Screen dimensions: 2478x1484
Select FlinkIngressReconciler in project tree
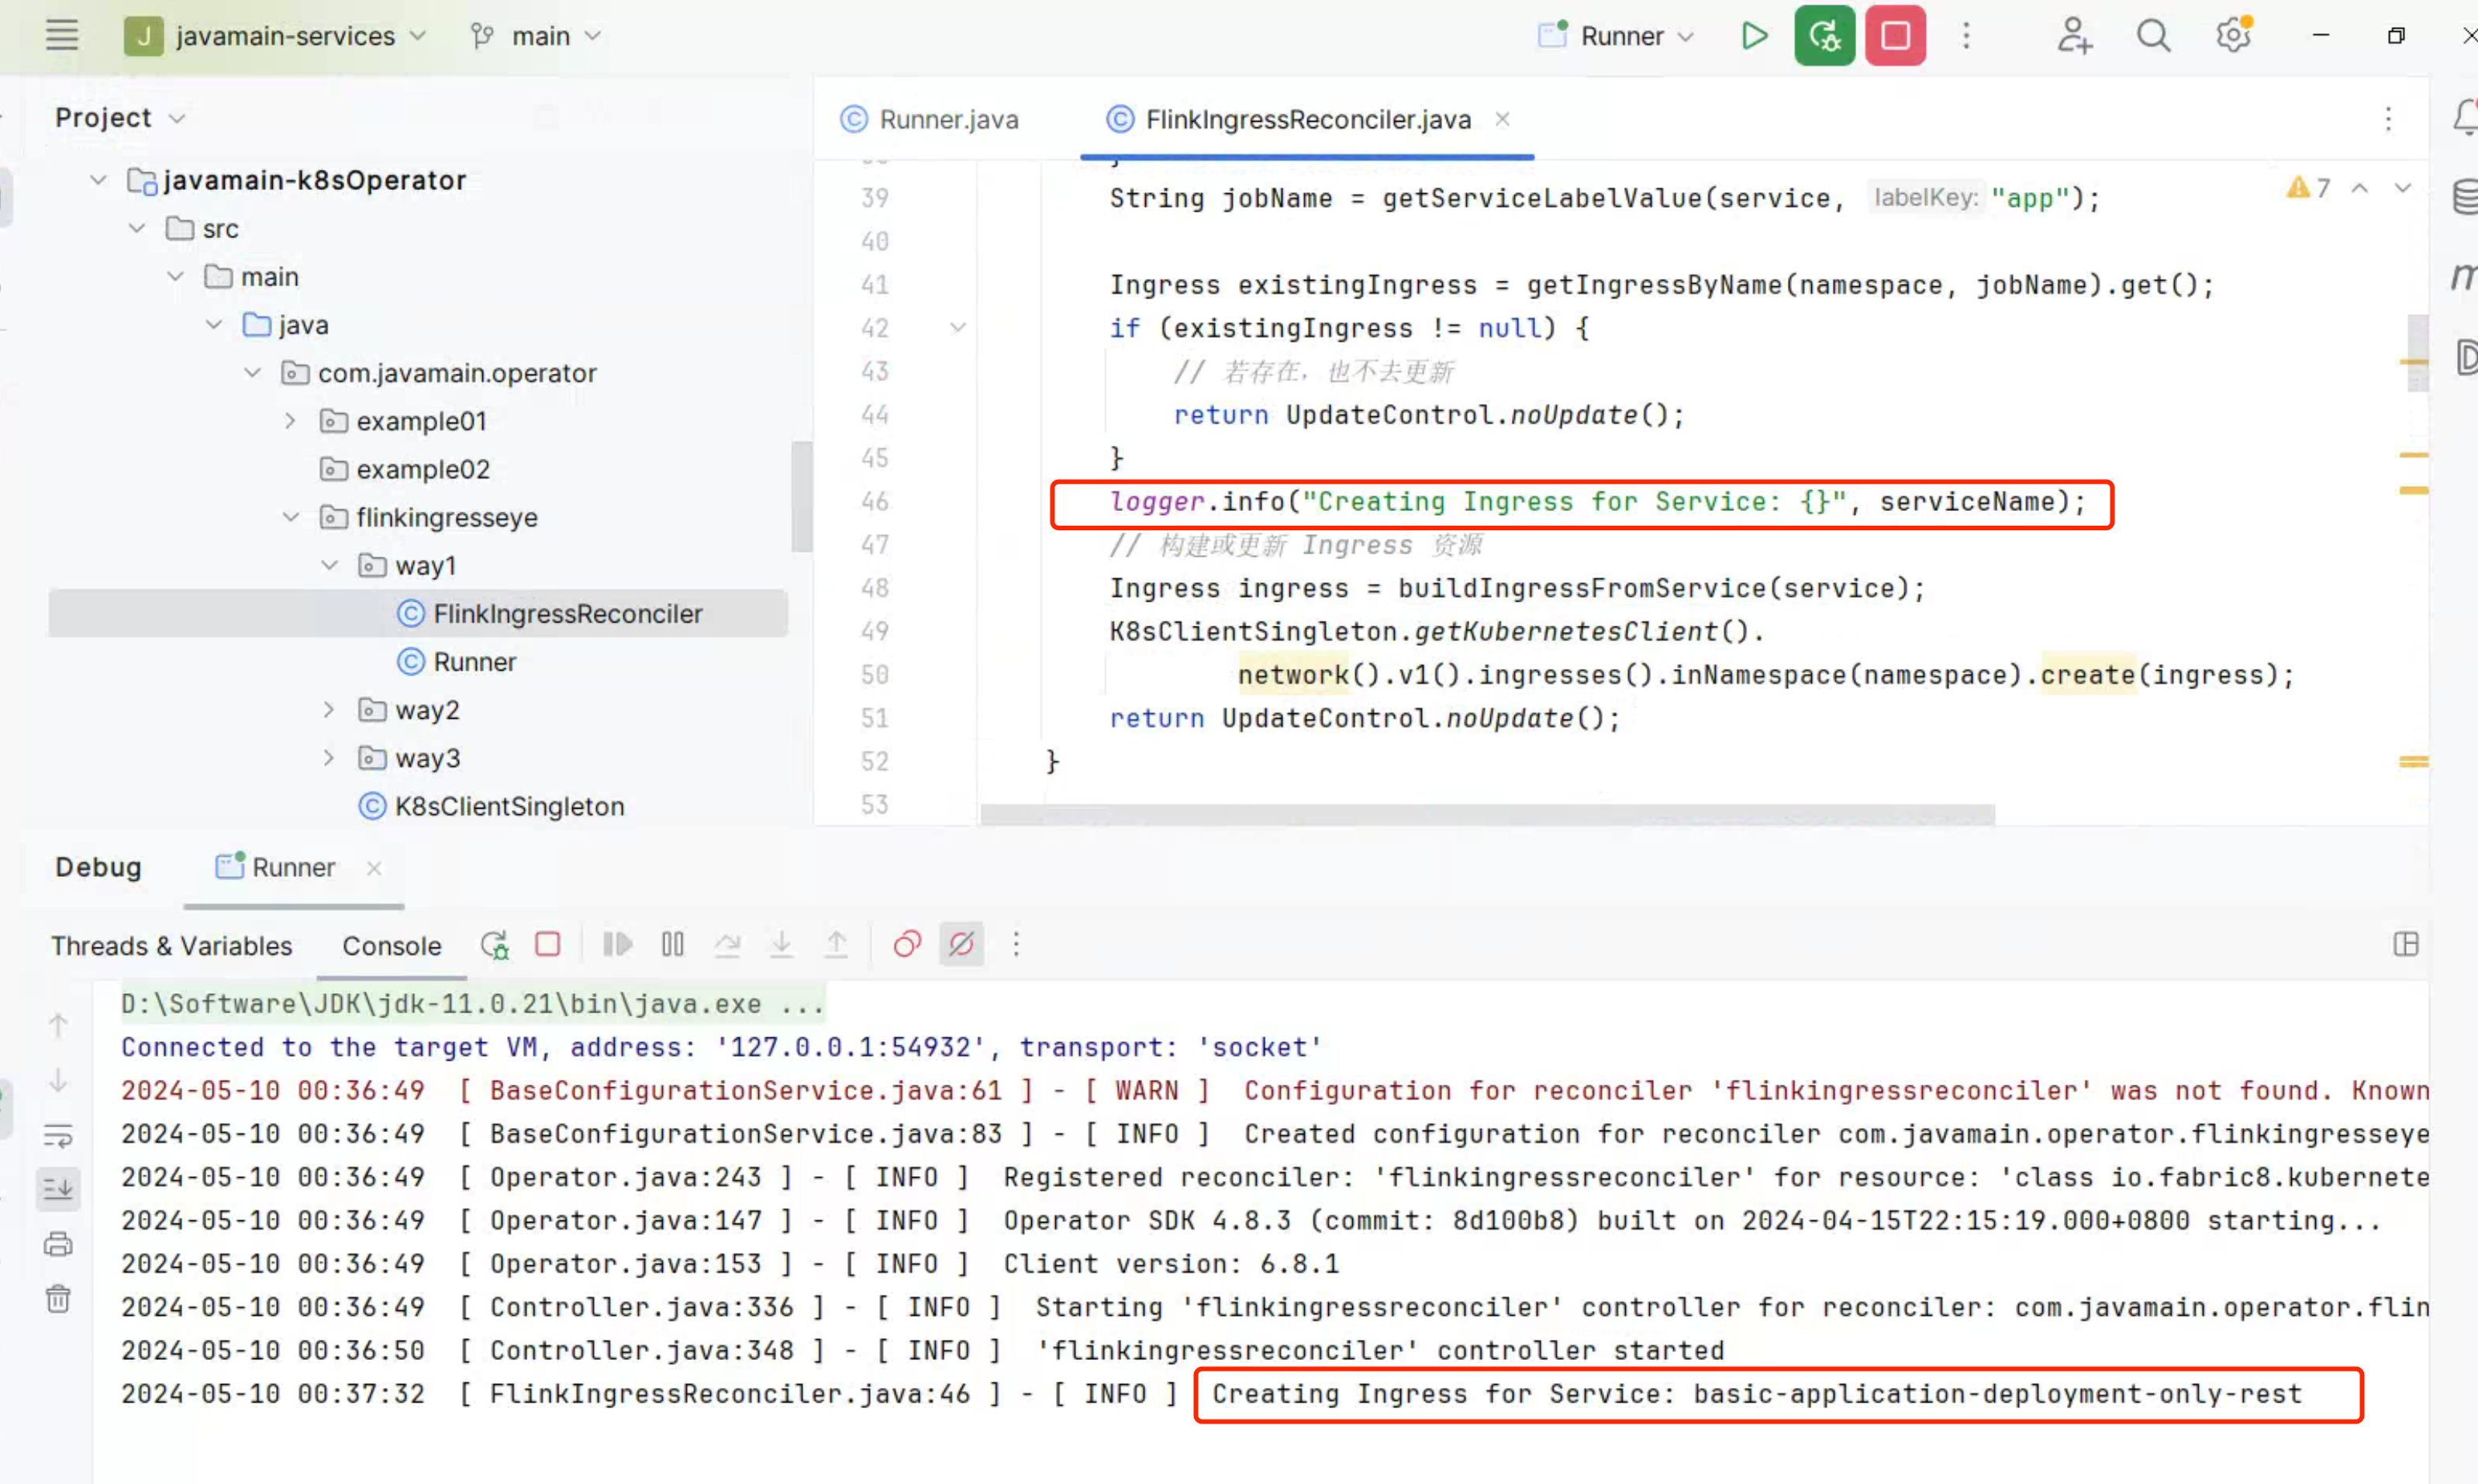[418, 614]
